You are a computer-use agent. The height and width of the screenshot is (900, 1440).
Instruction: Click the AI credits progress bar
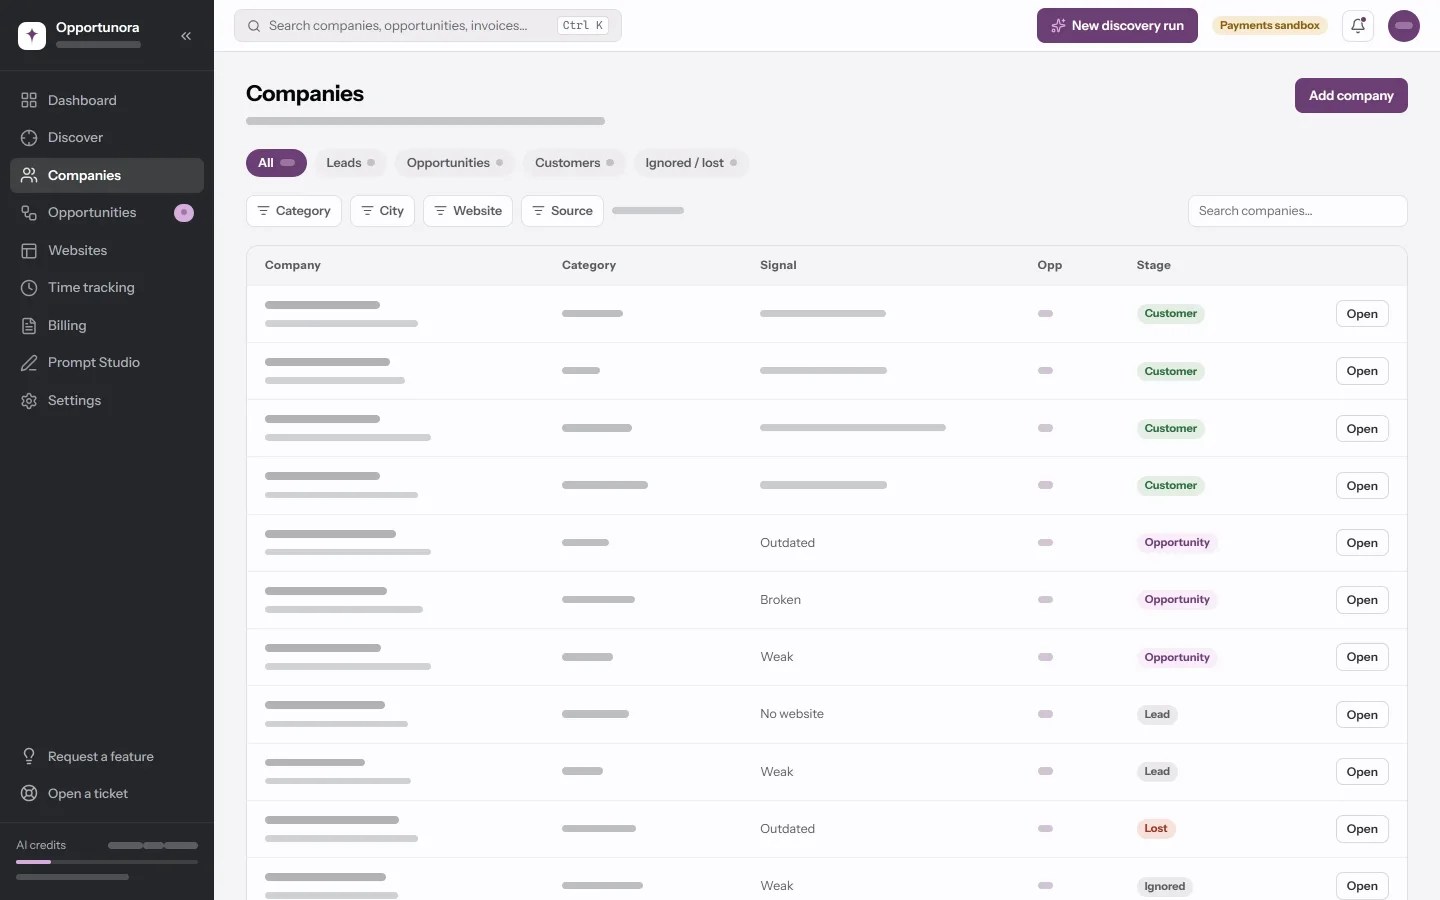[x=107, y=862]
